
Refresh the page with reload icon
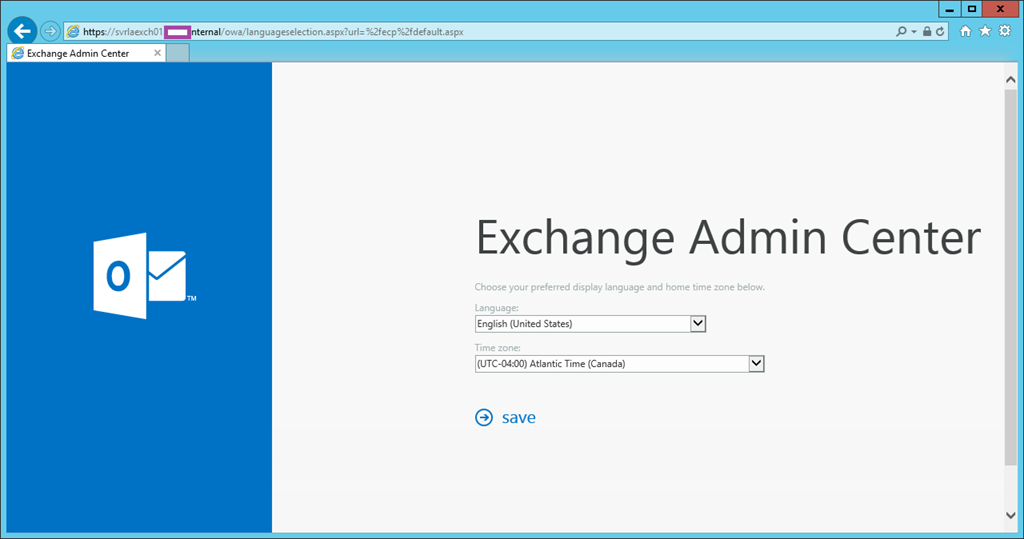[940, 31]
